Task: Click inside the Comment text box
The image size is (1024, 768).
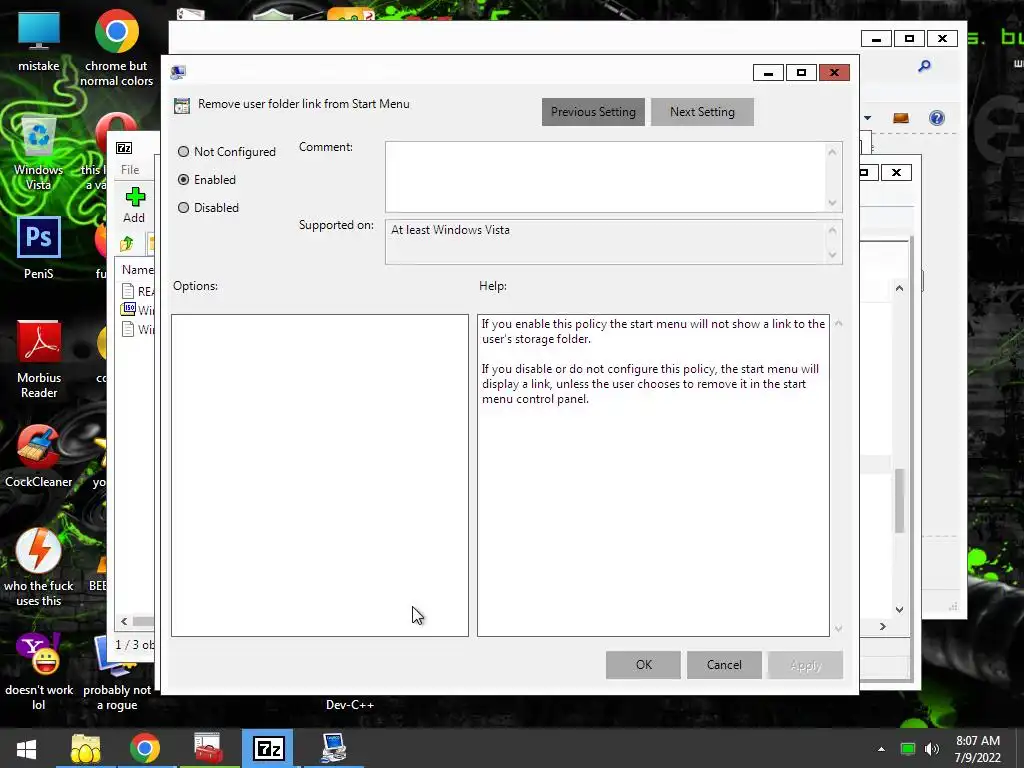Action: 605,177
